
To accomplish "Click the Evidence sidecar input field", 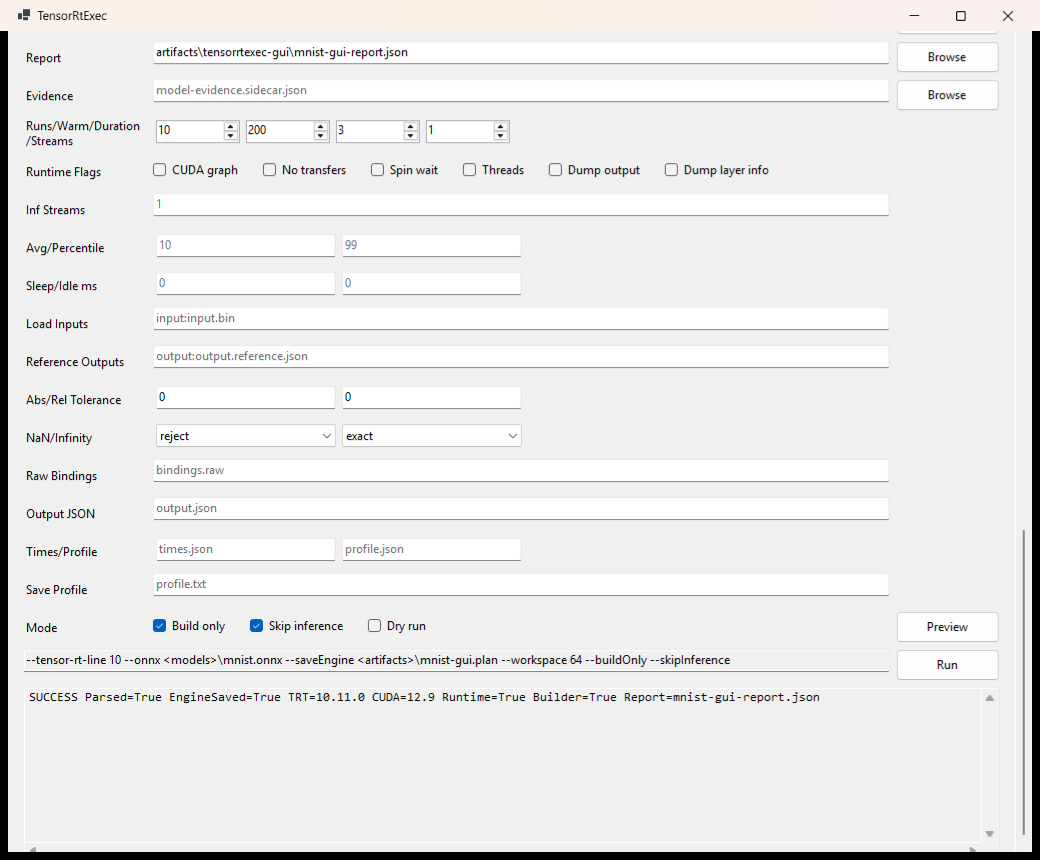I will (x=521, y=91).
